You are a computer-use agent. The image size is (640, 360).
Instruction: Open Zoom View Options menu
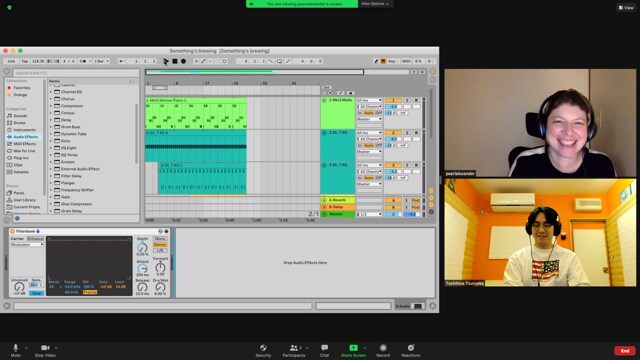tap(375, 4)
